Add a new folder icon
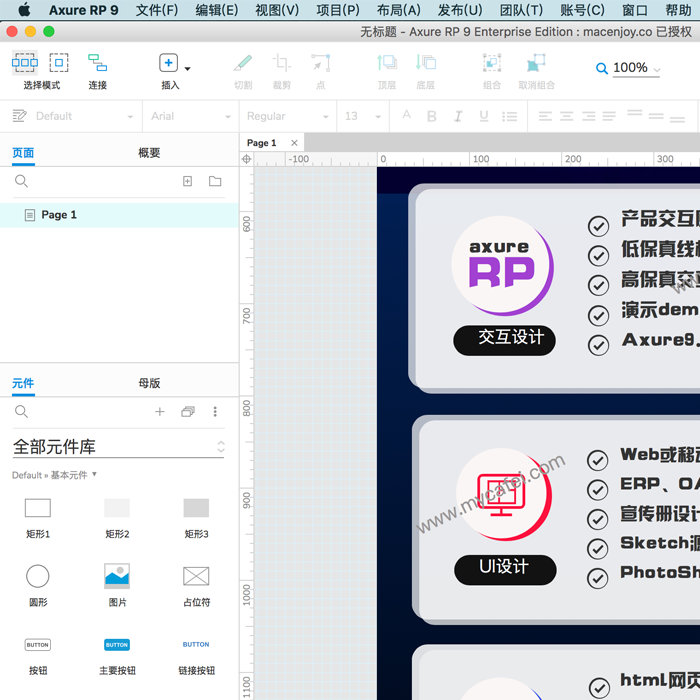The height and width of the screenshot is (700, 700). pos(215,181)
